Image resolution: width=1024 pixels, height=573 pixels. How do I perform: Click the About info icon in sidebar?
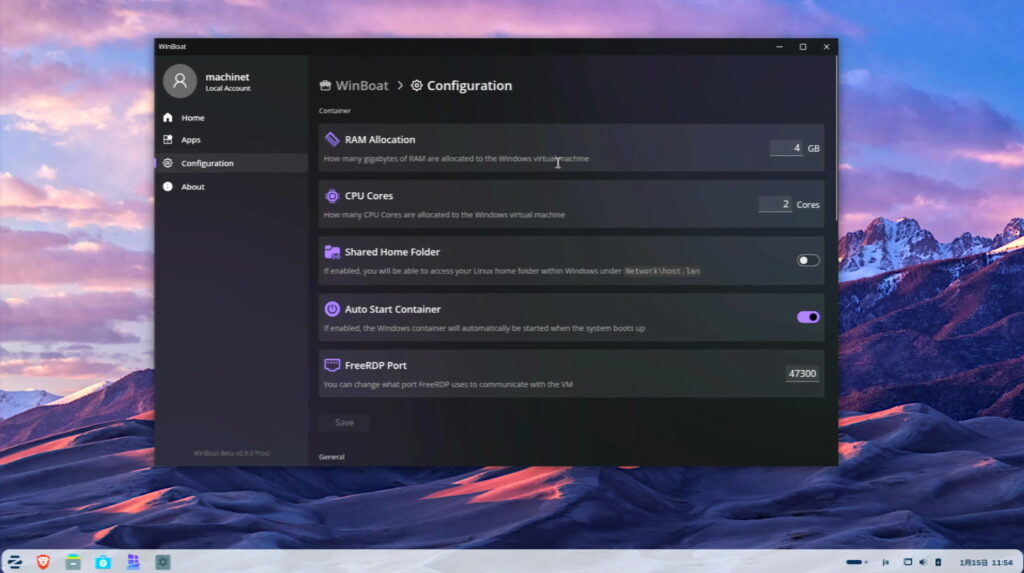tap(168, 187)
